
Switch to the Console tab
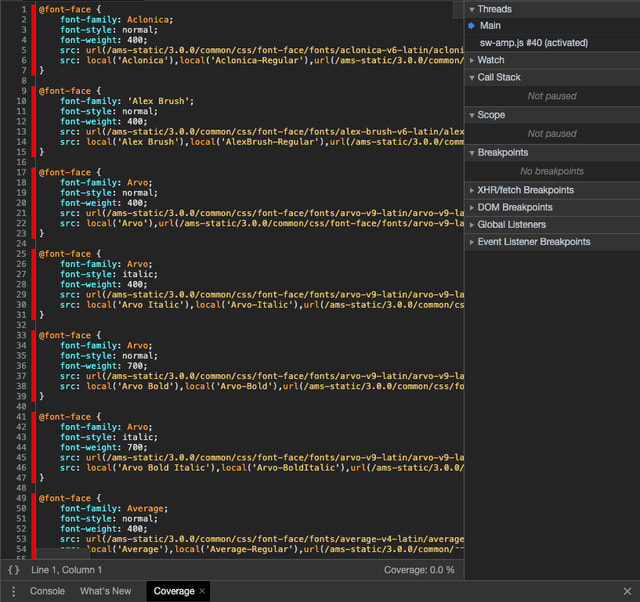point(47,591)
